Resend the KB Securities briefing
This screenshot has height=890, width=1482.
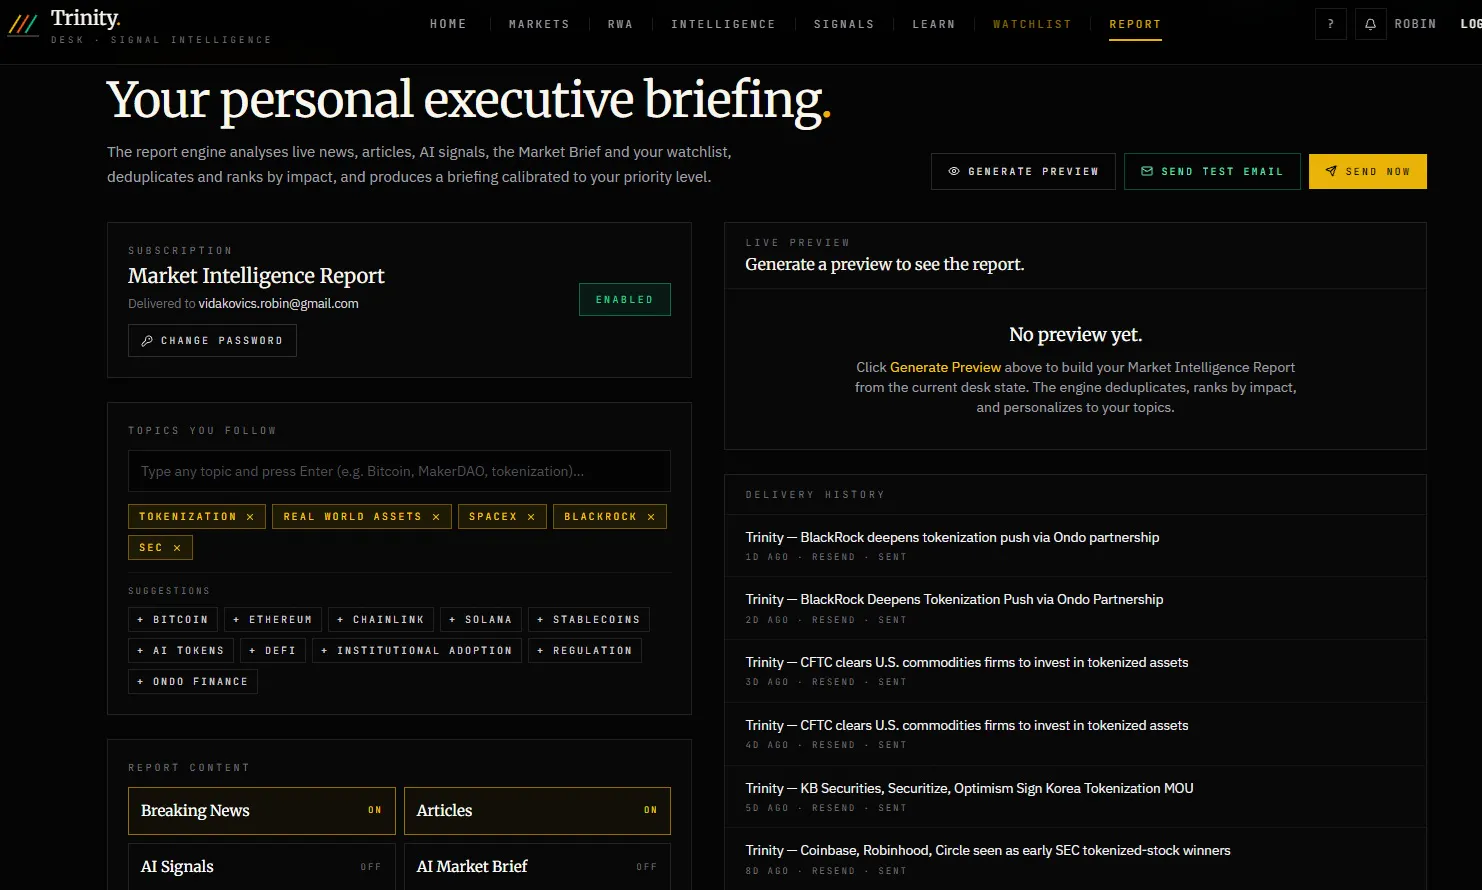click(833, 808)
